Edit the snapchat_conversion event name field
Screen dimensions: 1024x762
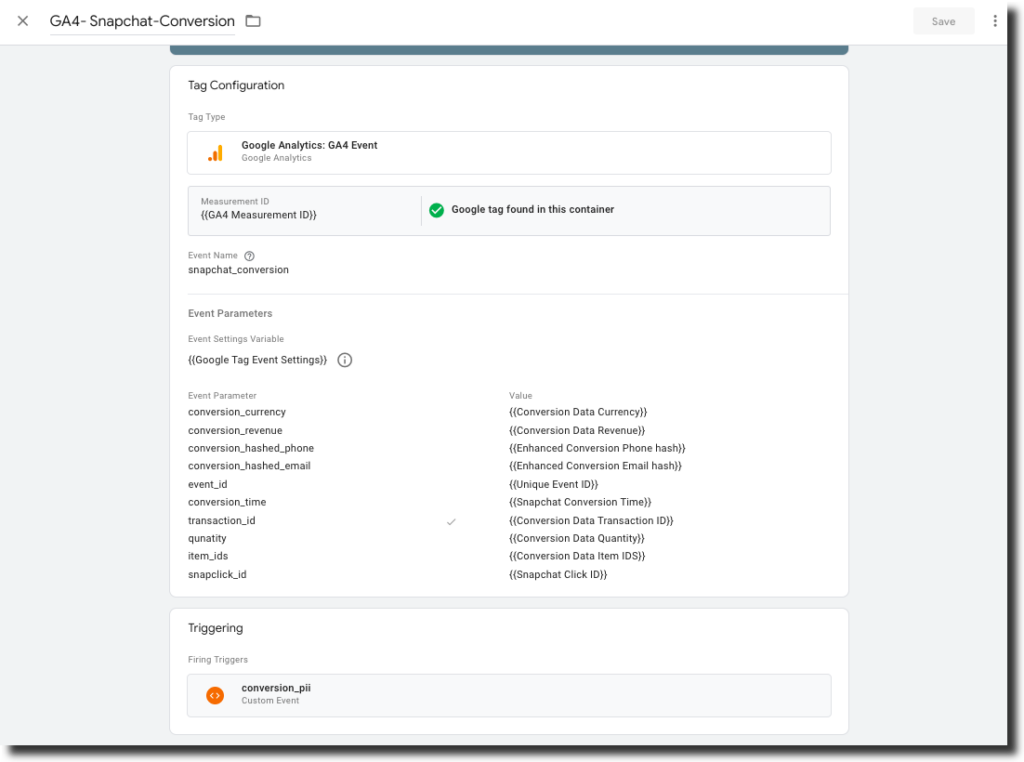coord(238,269)
